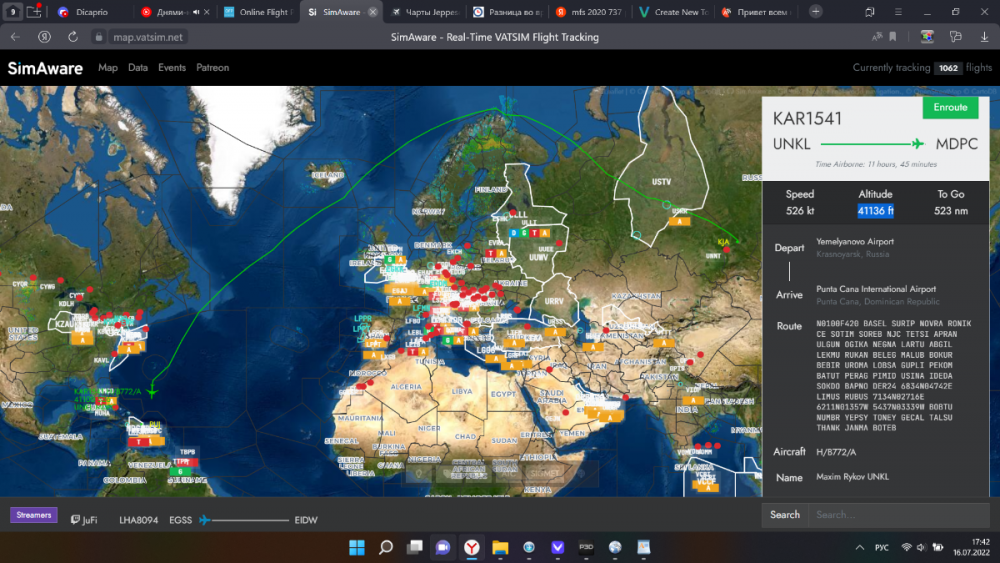Image resolution: width=1000 pixels, height=563 pixels.
Task: Switch to the Online Flight tab
Action: [x=256, y=12]
